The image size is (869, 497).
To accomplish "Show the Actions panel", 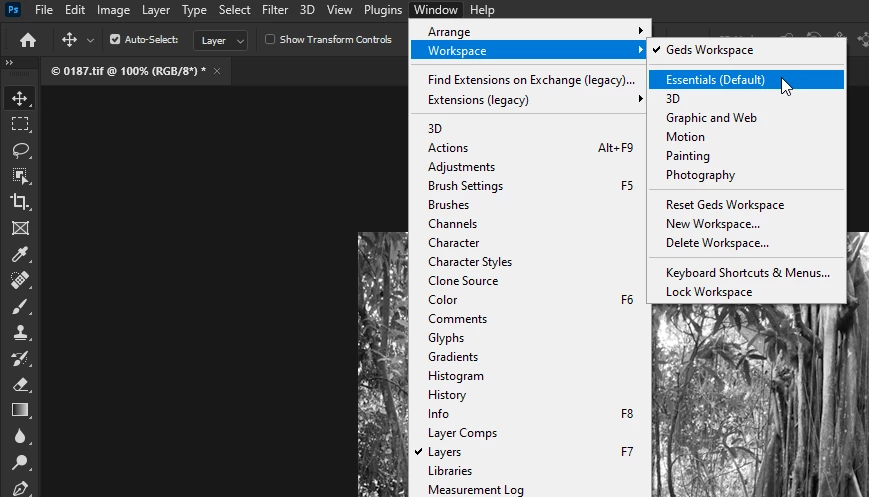I will [529, 148].
